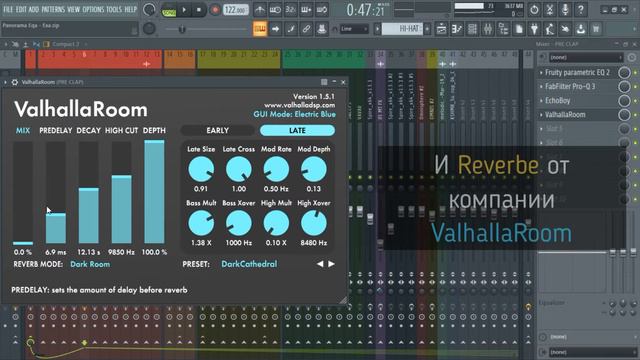Go to next preset arrow

click(x=331, y=264)
